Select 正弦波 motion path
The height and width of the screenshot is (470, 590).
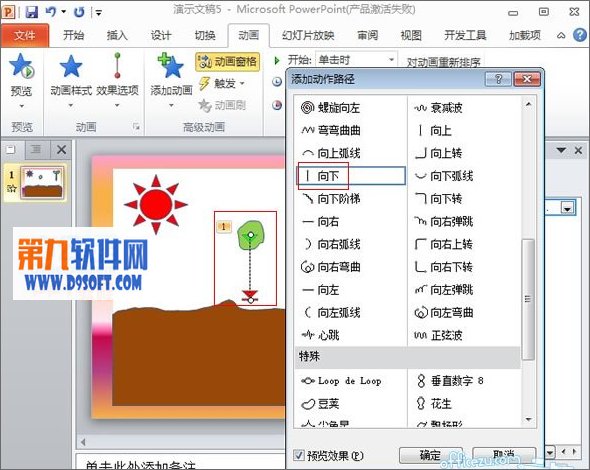tap(438, 335)
